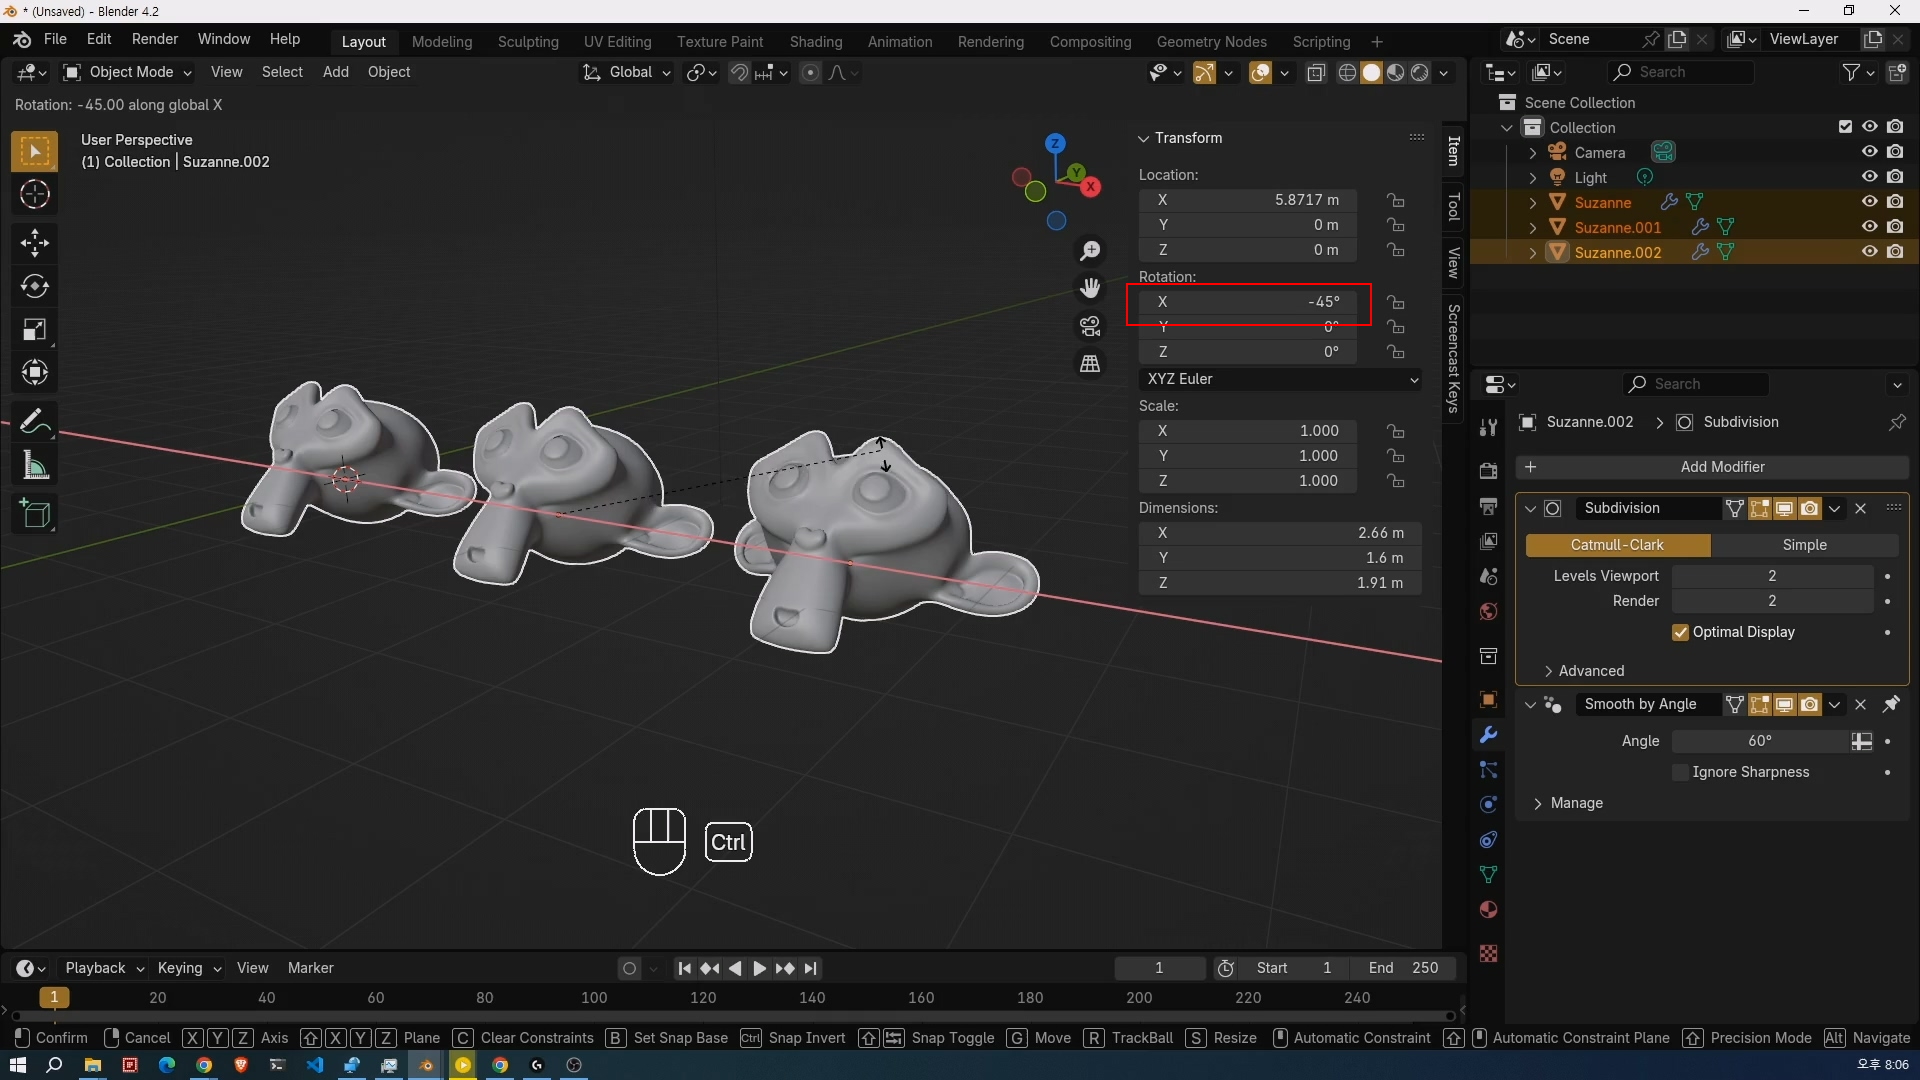
Task: Switch to rendered viewport shading
Action: click(x=1420, y=72)
